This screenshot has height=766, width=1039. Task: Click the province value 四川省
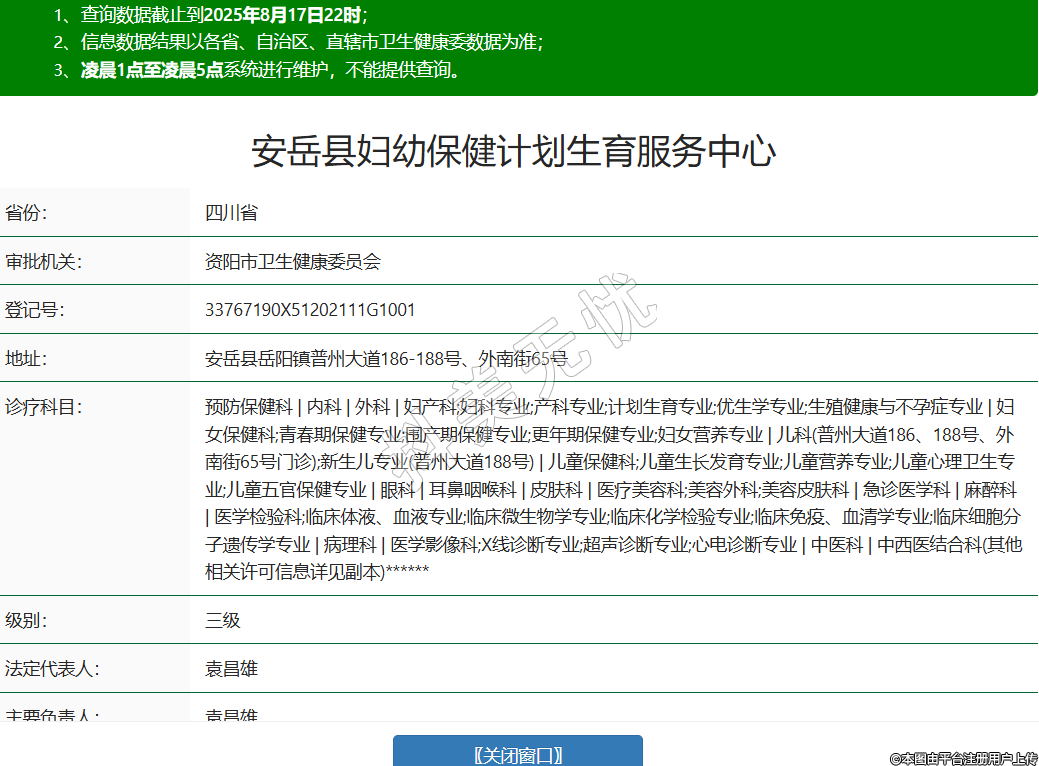pyautogui.click(x=231, y=213)
